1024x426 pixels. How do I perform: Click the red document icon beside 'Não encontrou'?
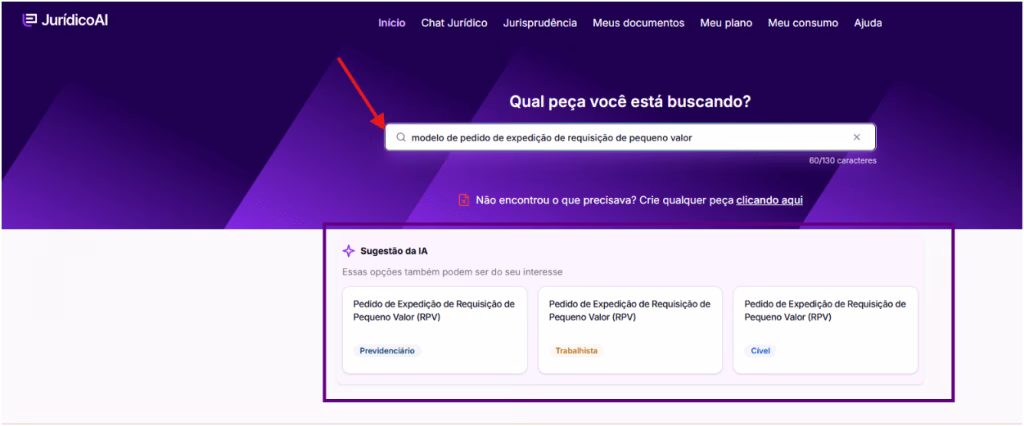coord(464,200)
